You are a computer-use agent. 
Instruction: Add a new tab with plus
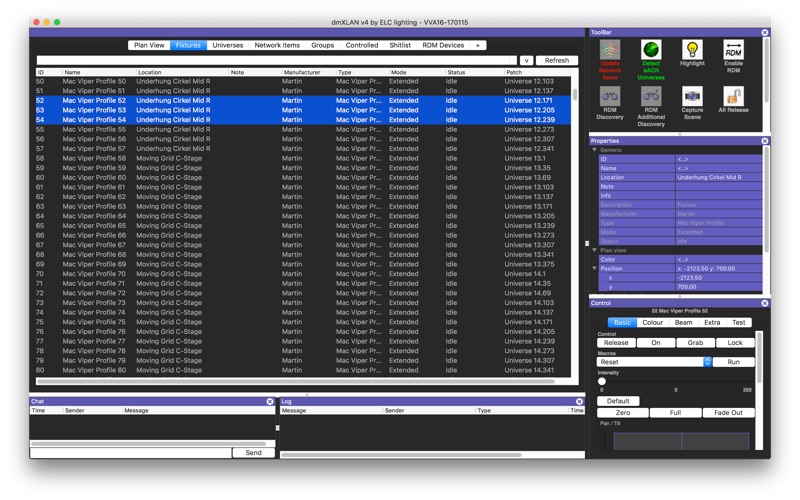(x=478, y=45)
